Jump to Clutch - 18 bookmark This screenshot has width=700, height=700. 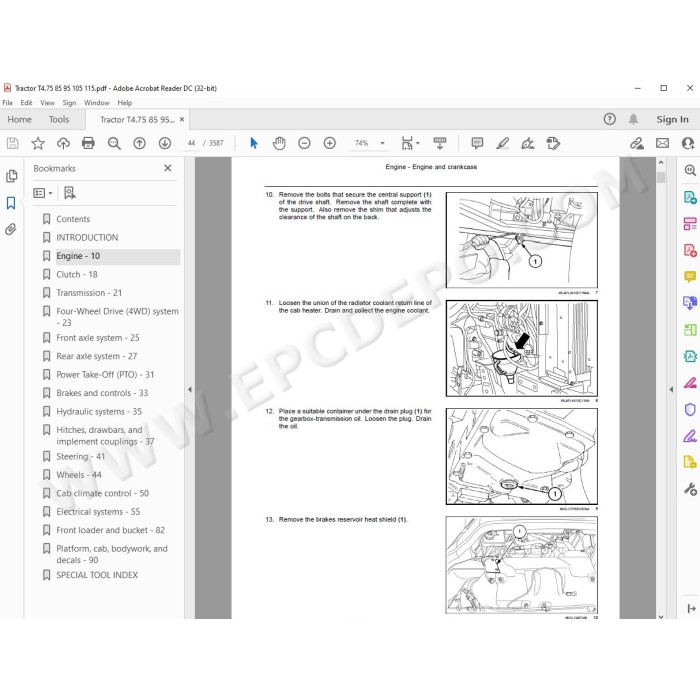[x=77, y=275]
